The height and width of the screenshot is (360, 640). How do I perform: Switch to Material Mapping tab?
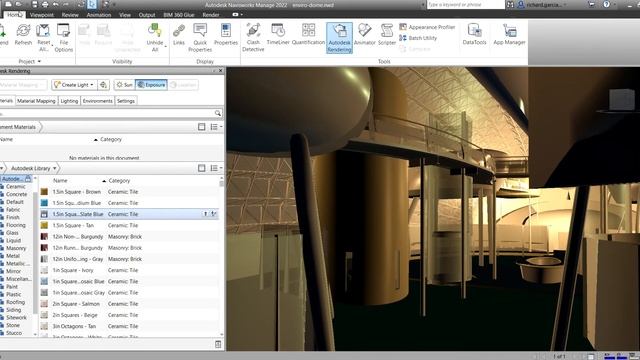(36, 101)
